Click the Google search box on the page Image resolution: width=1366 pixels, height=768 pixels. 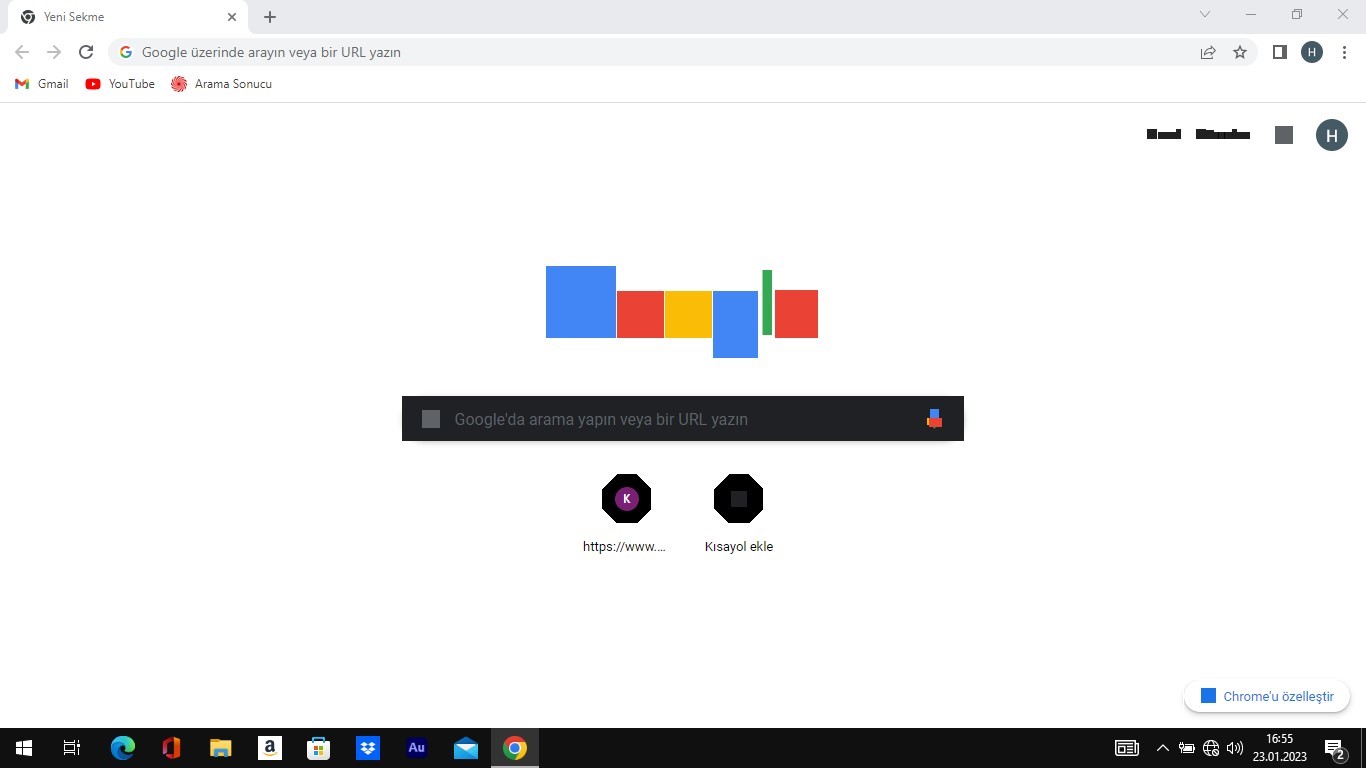pos(683,419)
